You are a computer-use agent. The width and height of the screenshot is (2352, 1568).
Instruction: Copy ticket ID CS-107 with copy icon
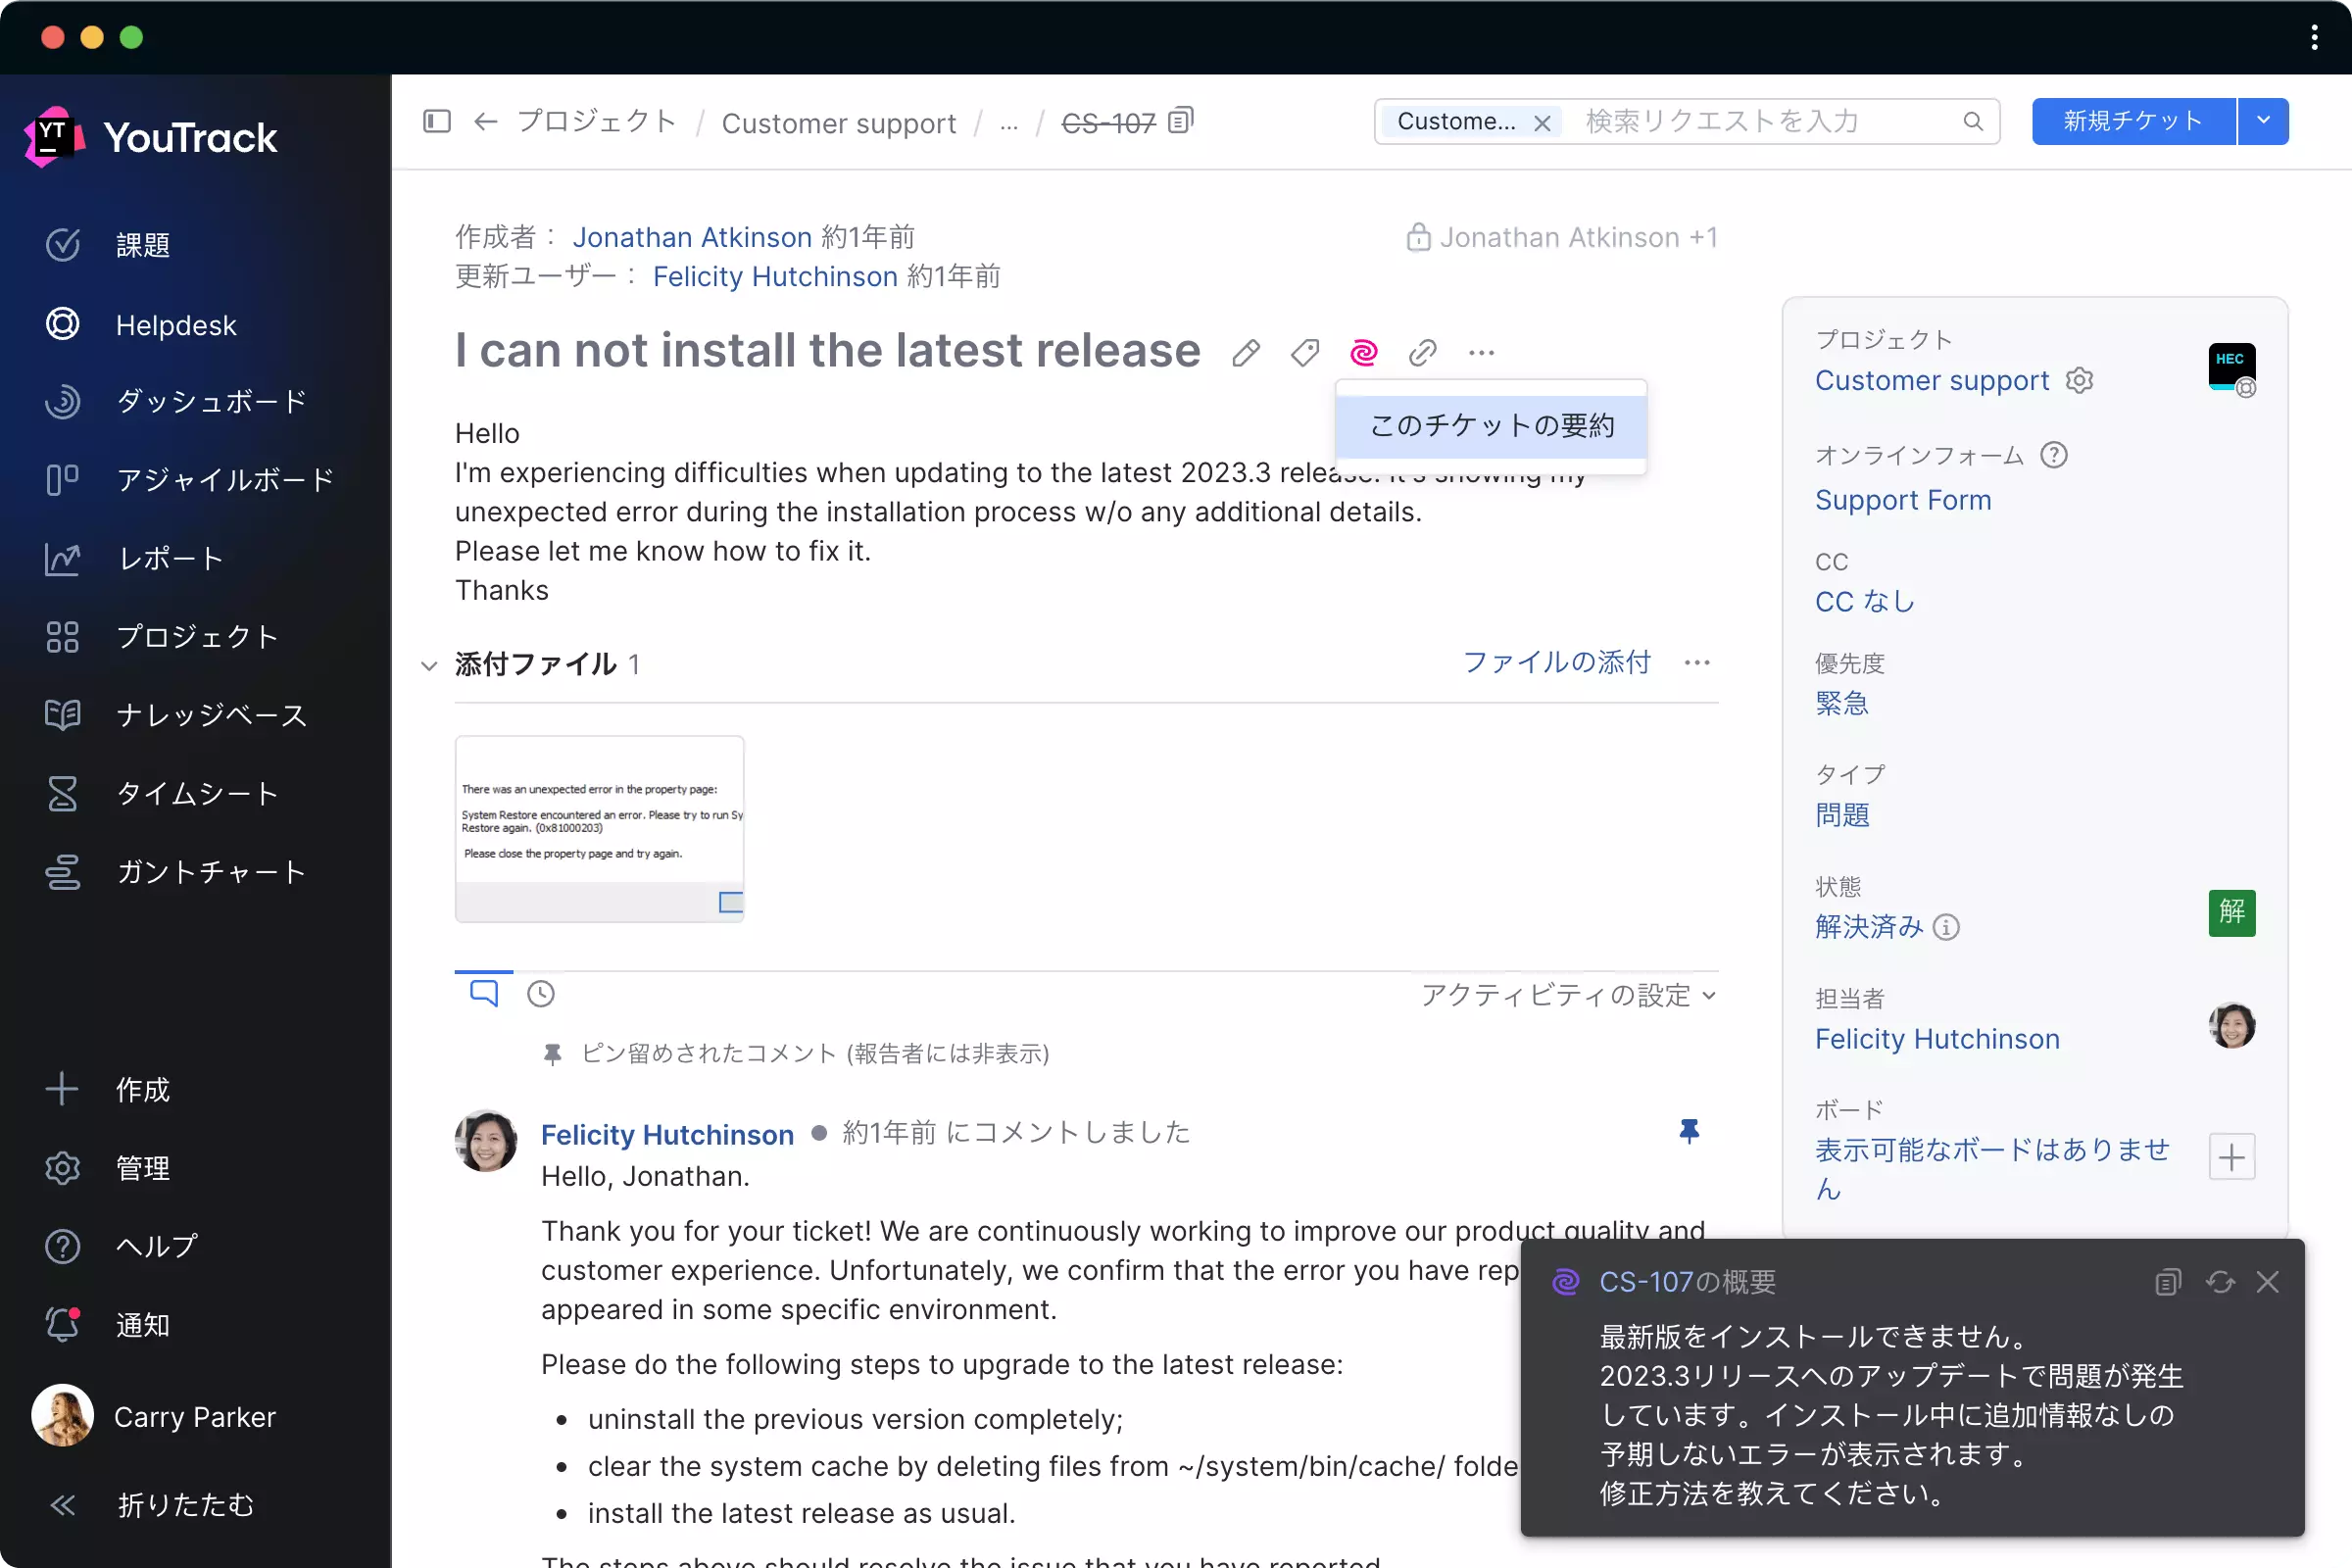(1181, 121)
